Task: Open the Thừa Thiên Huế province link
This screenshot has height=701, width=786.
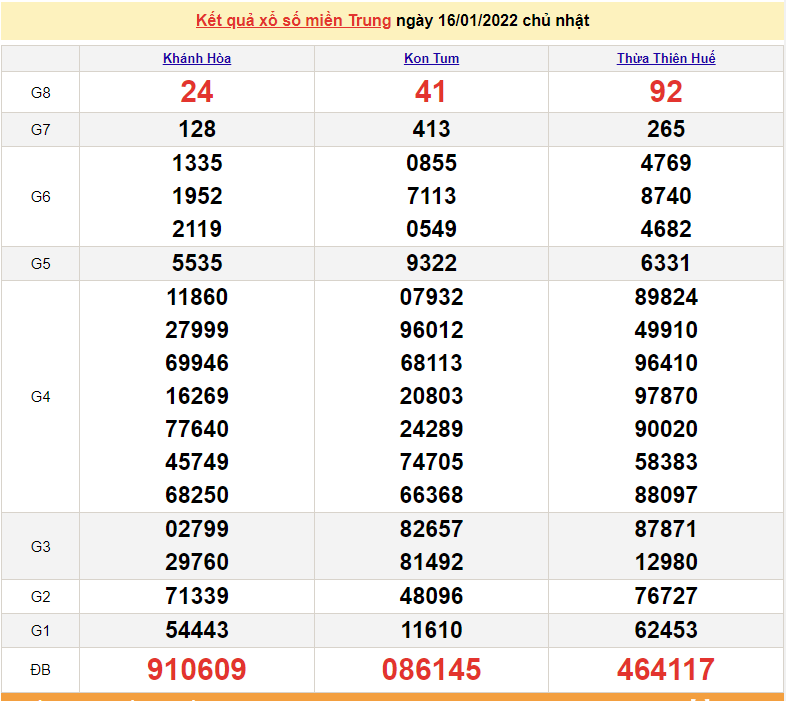Action: point(666,58)
